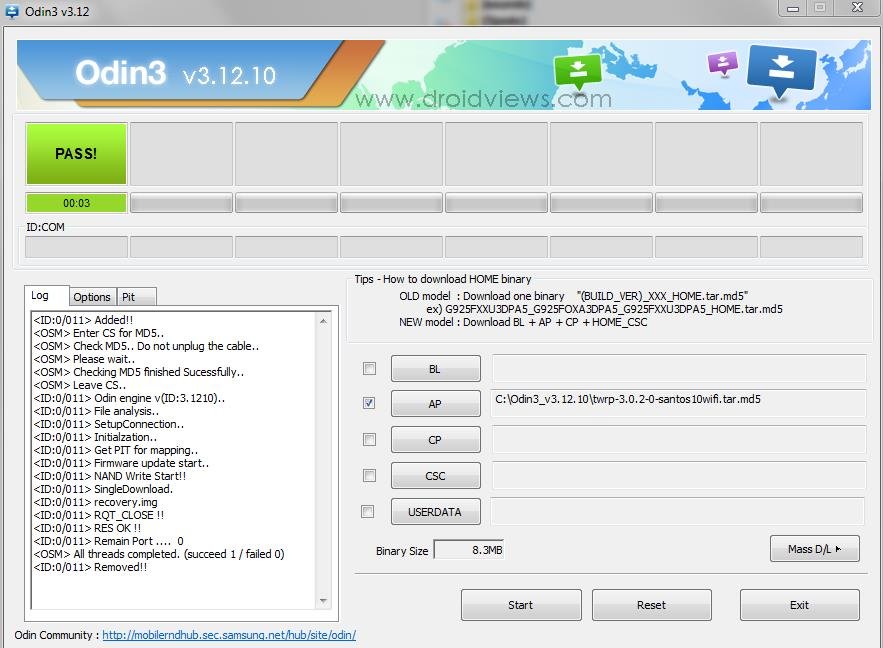Switch to the Log tab
Viewport: 883px width, 648px height.
[x=46, y=296]
